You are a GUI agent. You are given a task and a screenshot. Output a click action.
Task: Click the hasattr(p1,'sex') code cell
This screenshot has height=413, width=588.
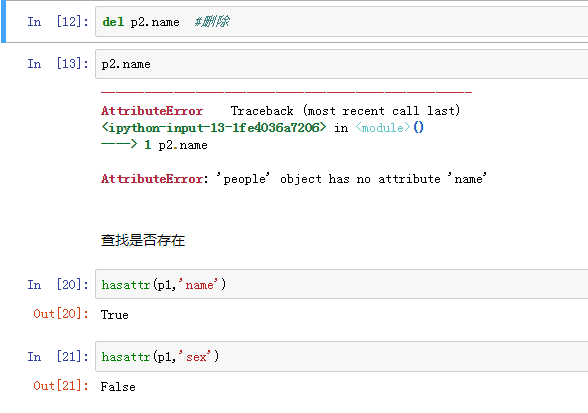(x=342, y=356)
